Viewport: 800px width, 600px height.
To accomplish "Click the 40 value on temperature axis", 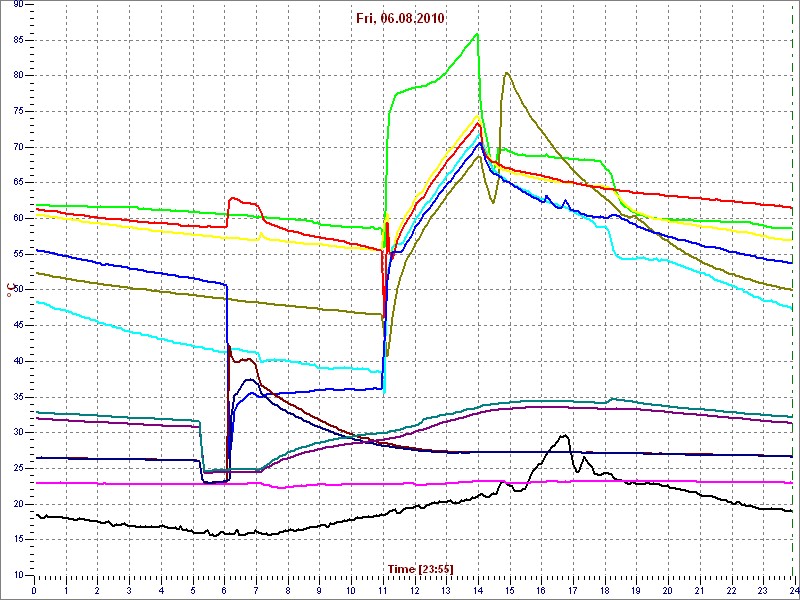I will 18,361.
